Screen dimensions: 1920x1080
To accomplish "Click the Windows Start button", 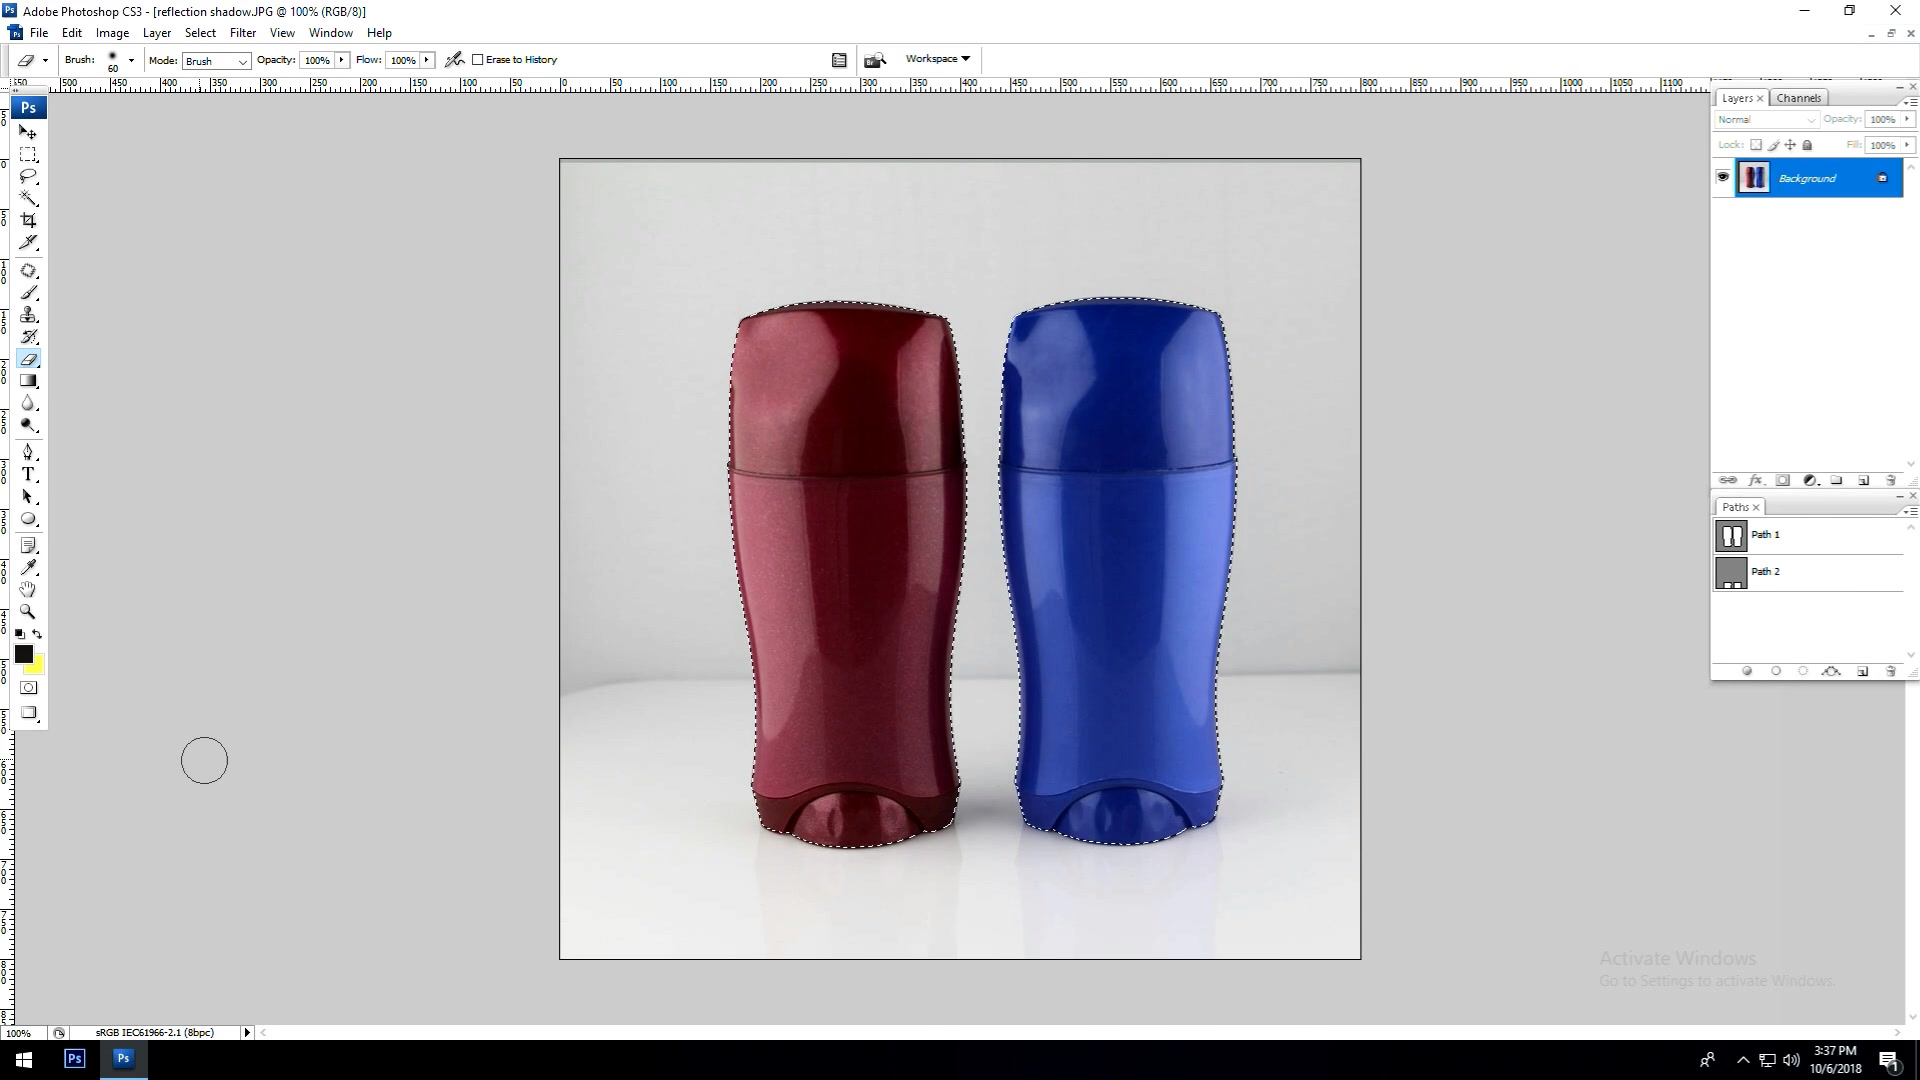I will coord(24,1059).
